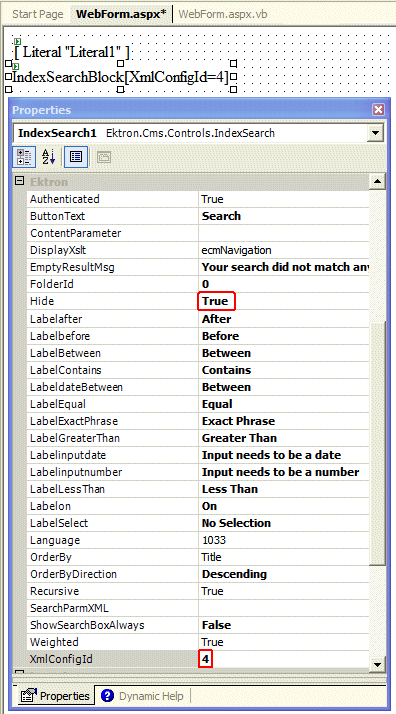Select the Labelbefore property name
The image size is (396, 714).
pos(60,336)
